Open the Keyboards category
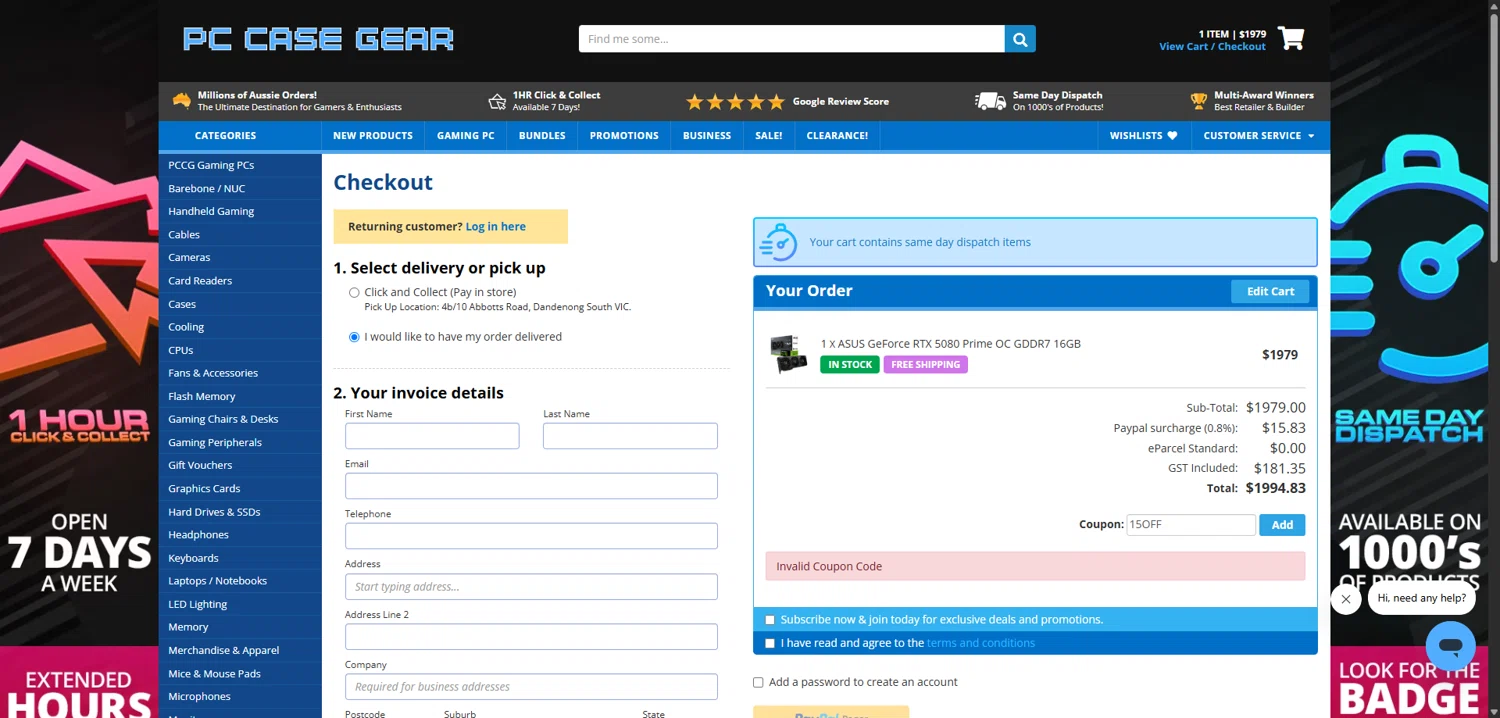The height and width of the screenshot is (718, 1500). pos(240,558)
